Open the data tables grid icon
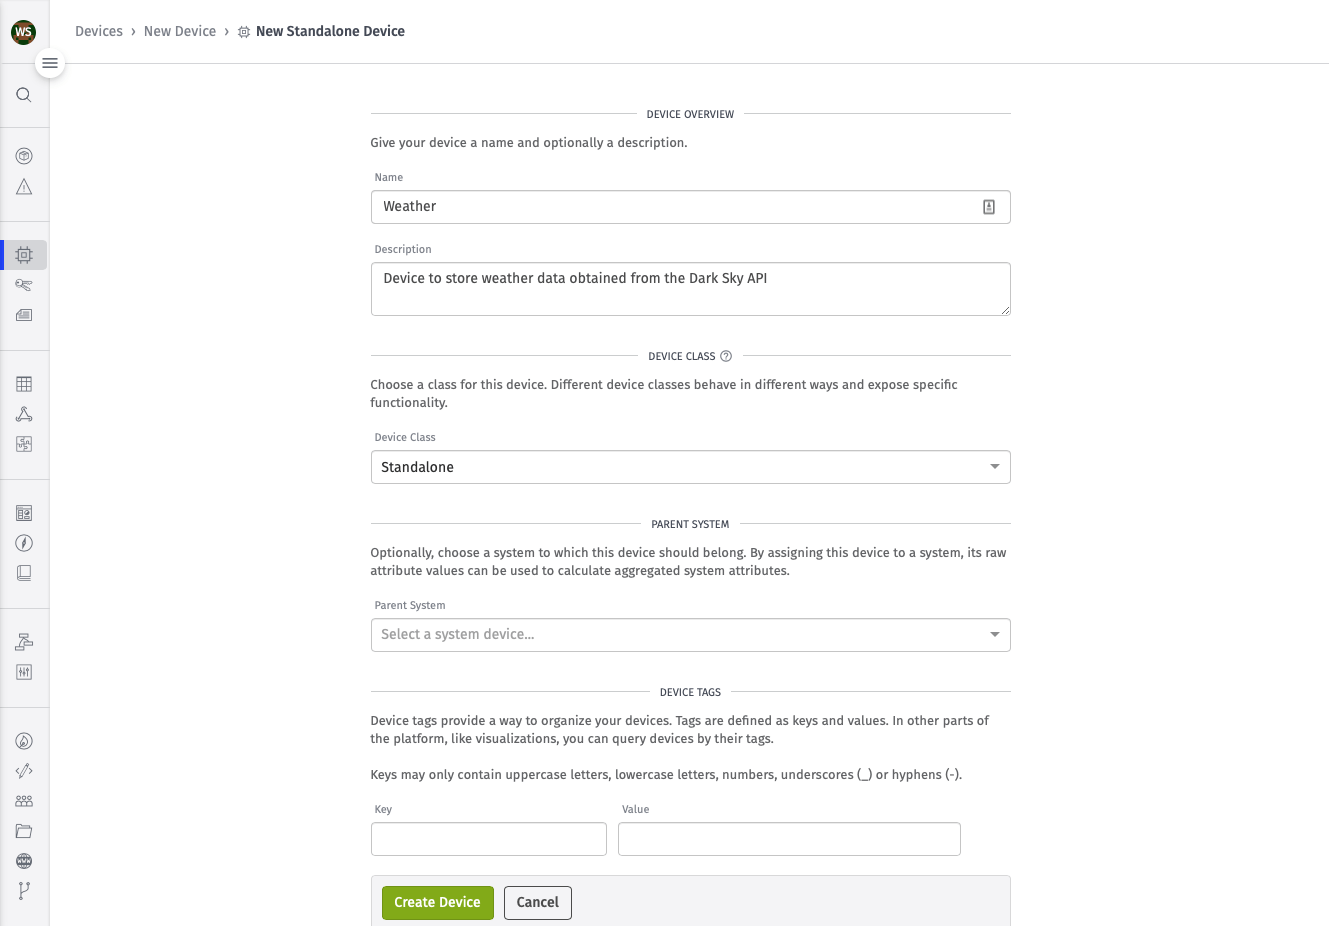Image resolution: width=1329 pixels, height=926 pixels. 24,384
